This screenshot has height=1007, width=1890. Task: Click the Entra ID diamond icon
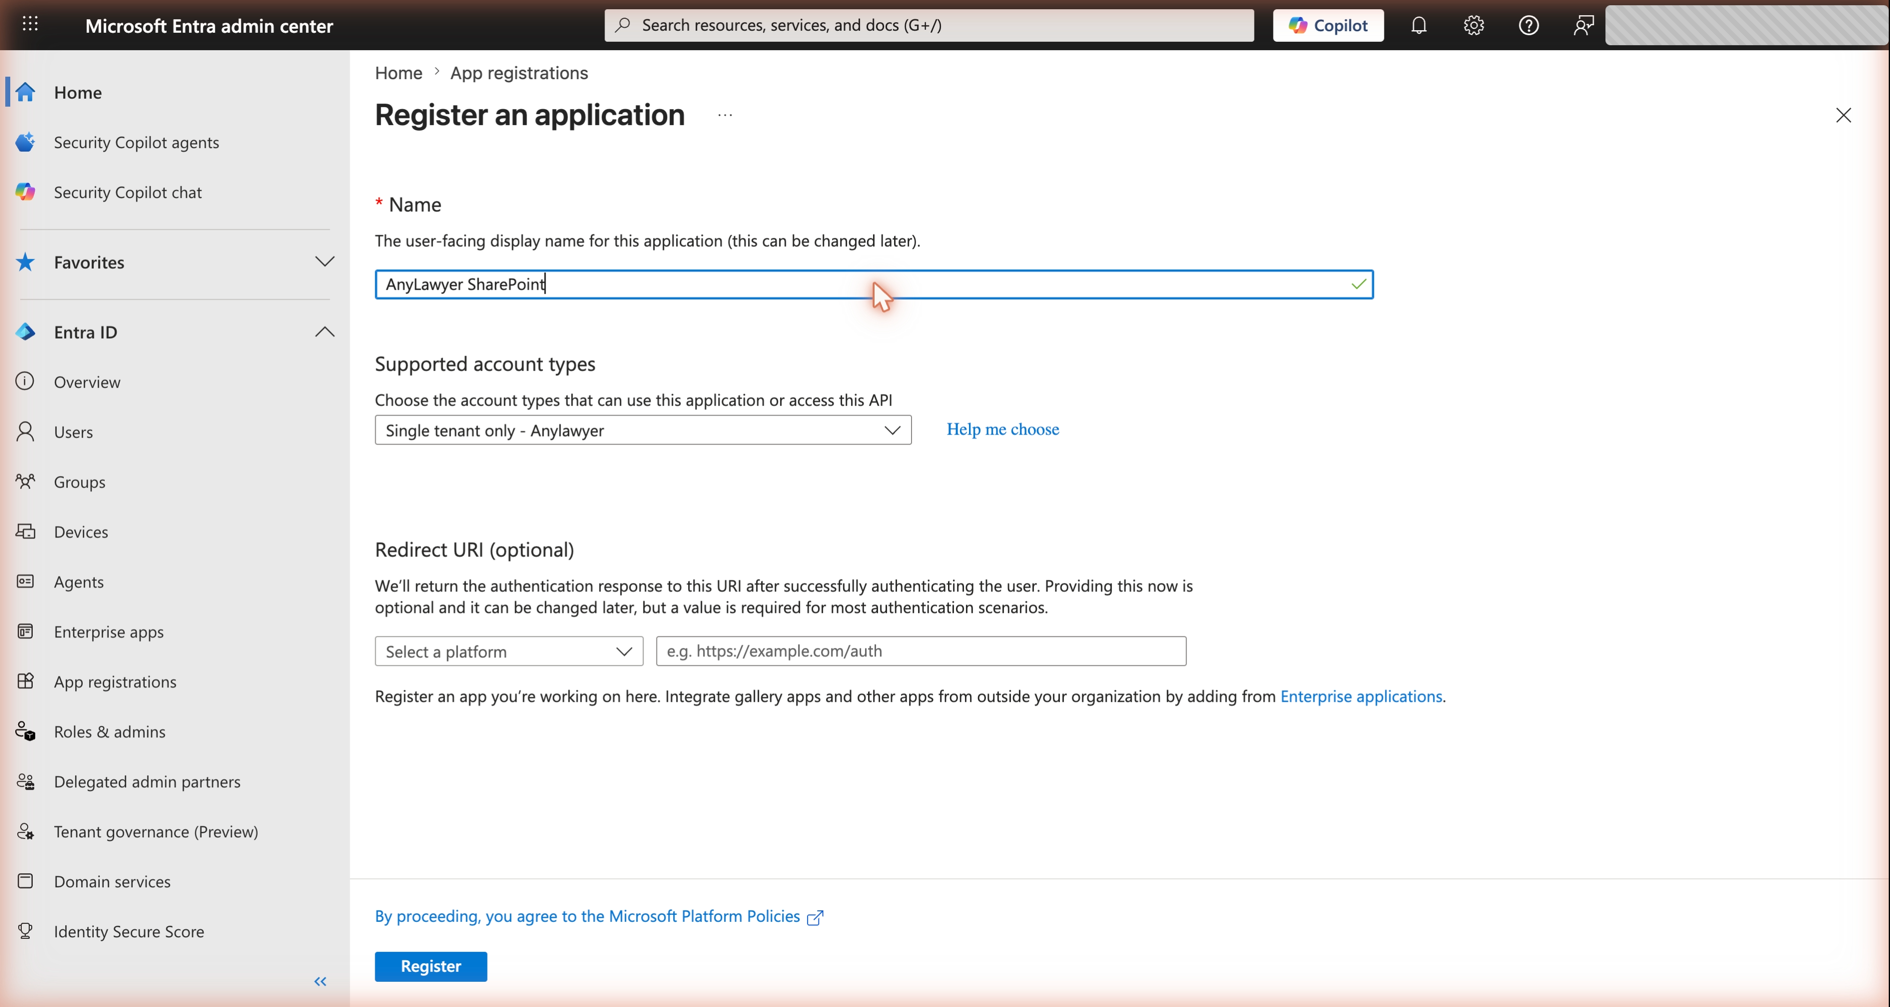[26, 332]
